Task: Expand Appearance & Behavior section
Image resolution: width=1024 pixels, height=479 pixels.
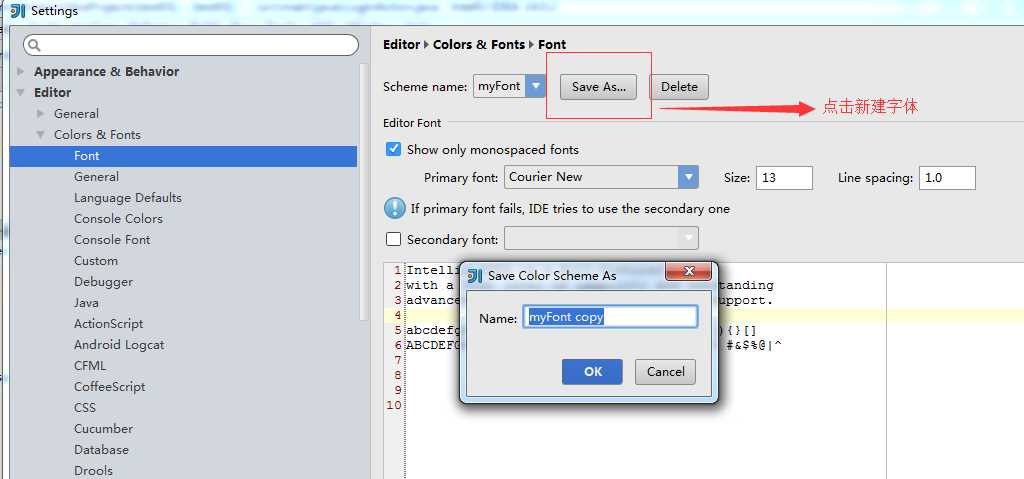Action: 20,71
